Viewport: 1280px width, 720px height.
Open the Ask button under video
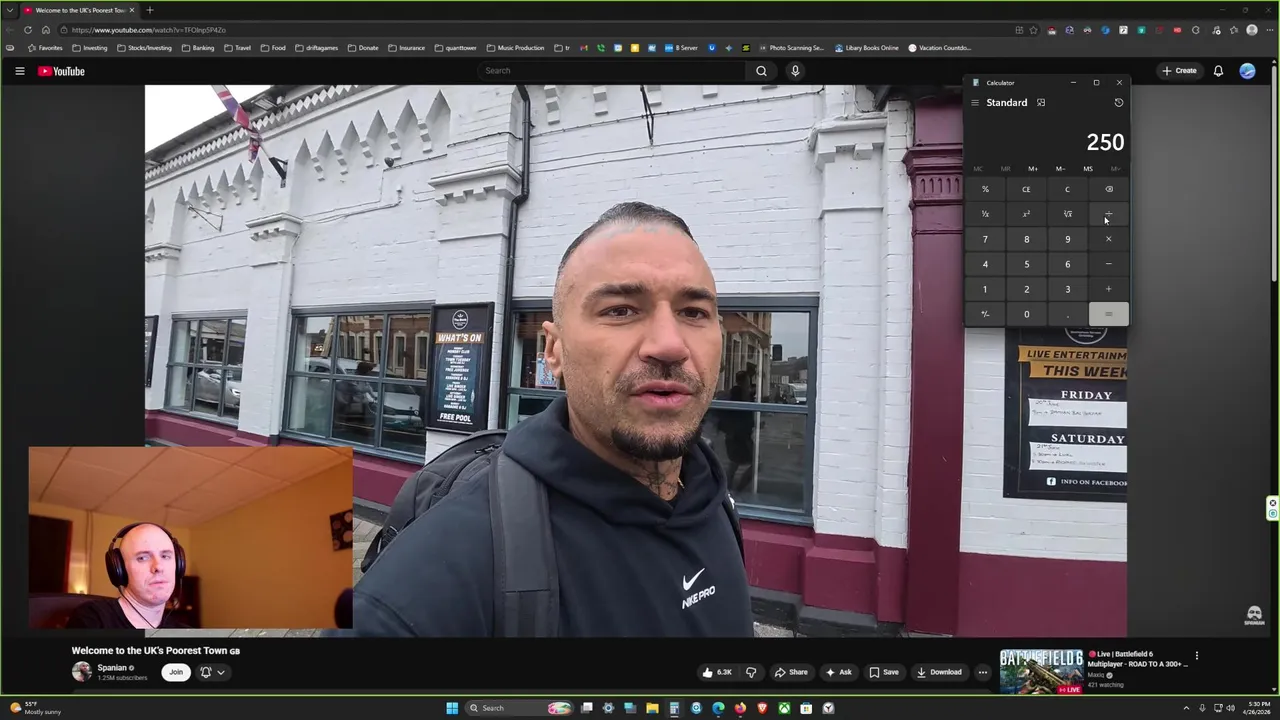click(838, 672)
